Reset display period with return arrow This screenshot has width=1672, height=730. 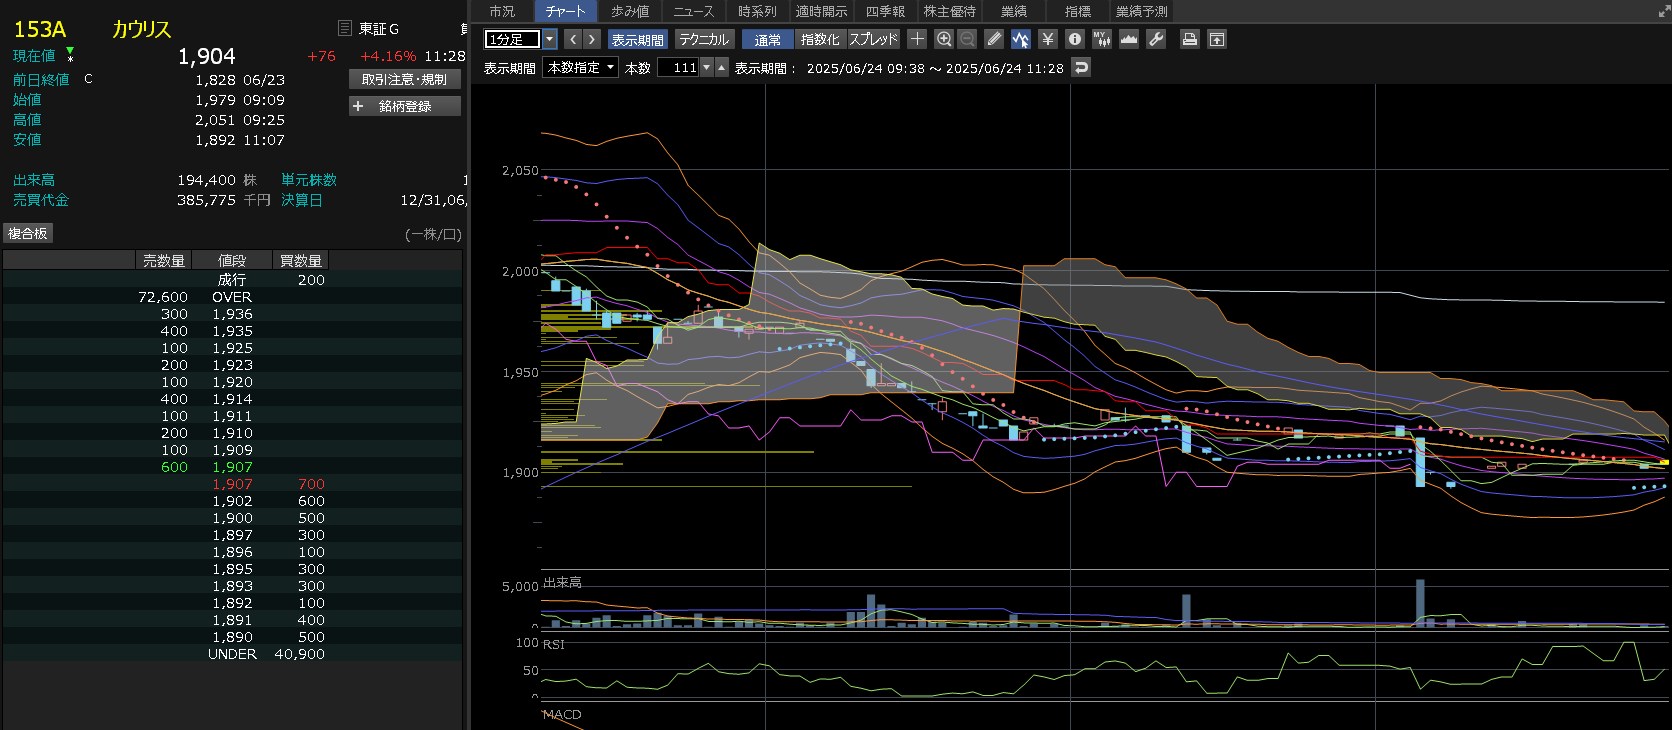pos(1081,67)
